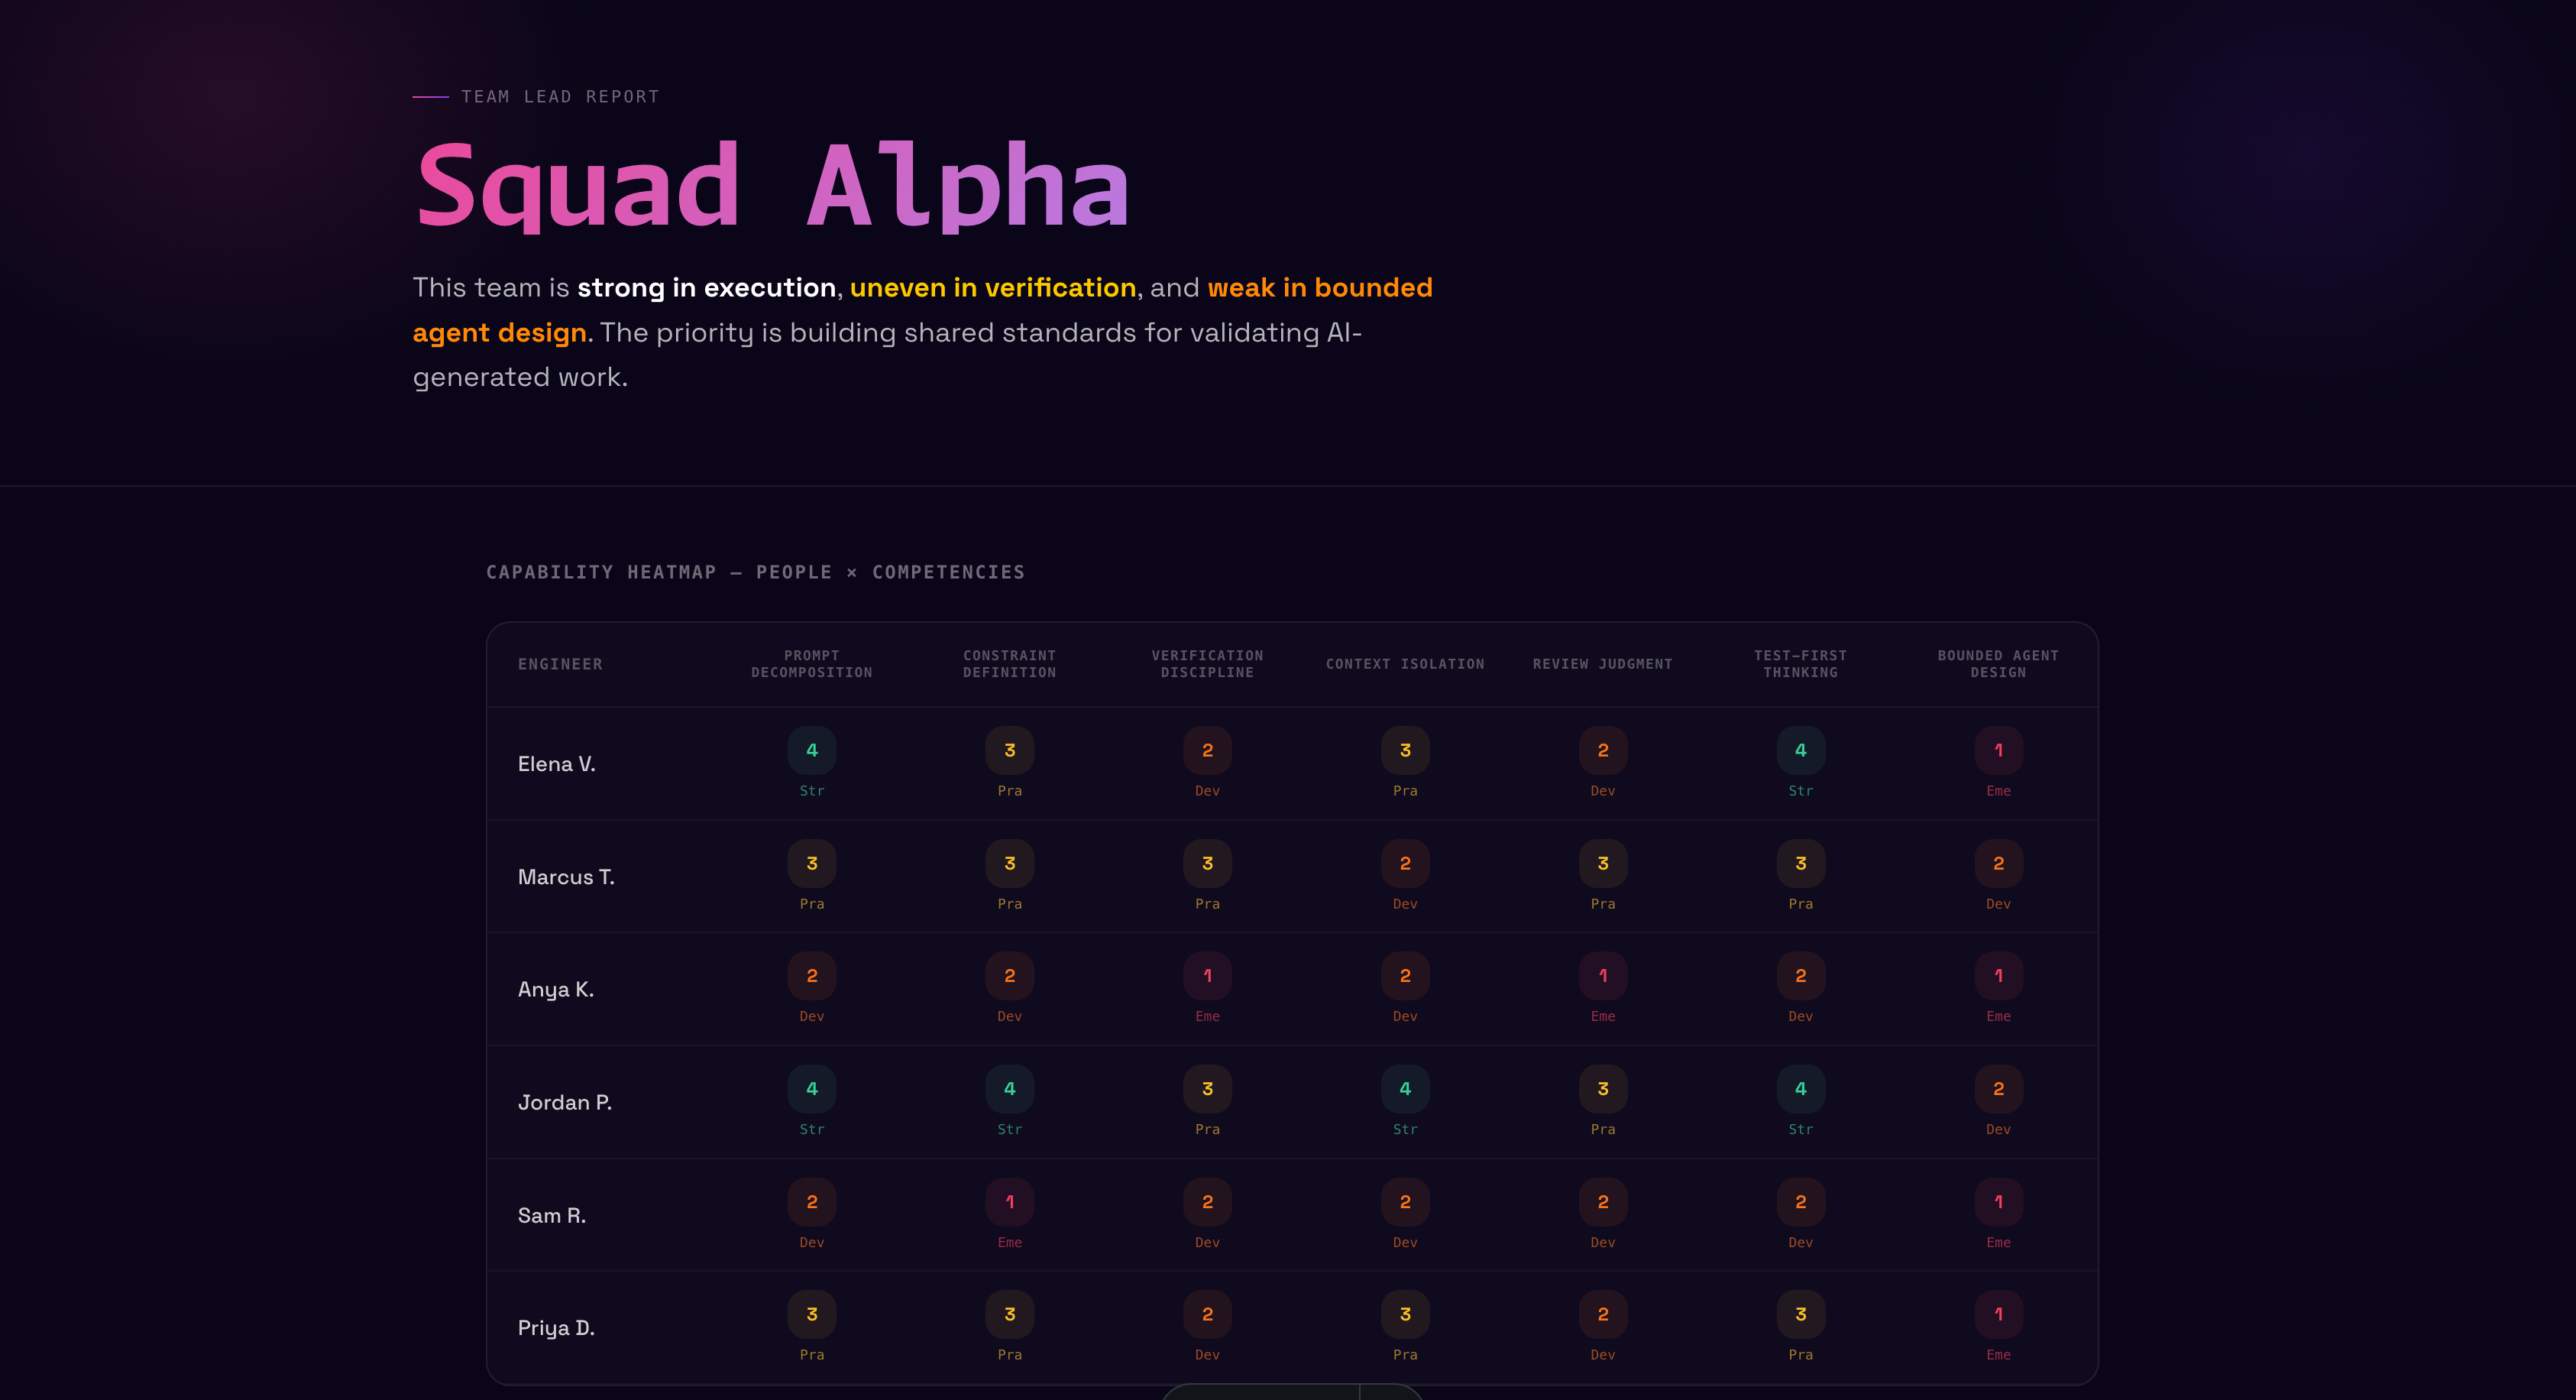Open Jordan P.'s Prompt Decomposition score 4
Viewport: 2576px width, 1400px height.
click(812, 1089)
